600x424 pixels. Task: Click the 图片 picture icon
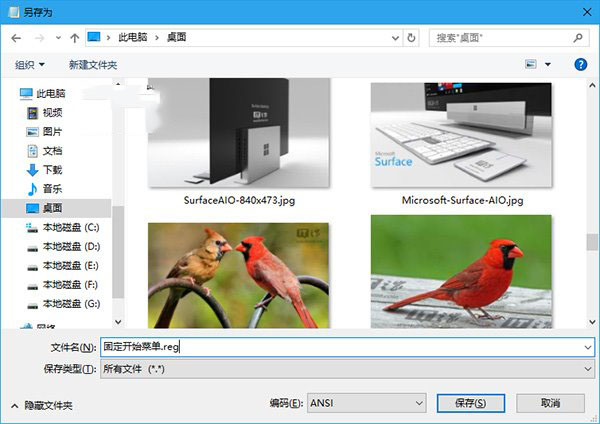point(33,132)
